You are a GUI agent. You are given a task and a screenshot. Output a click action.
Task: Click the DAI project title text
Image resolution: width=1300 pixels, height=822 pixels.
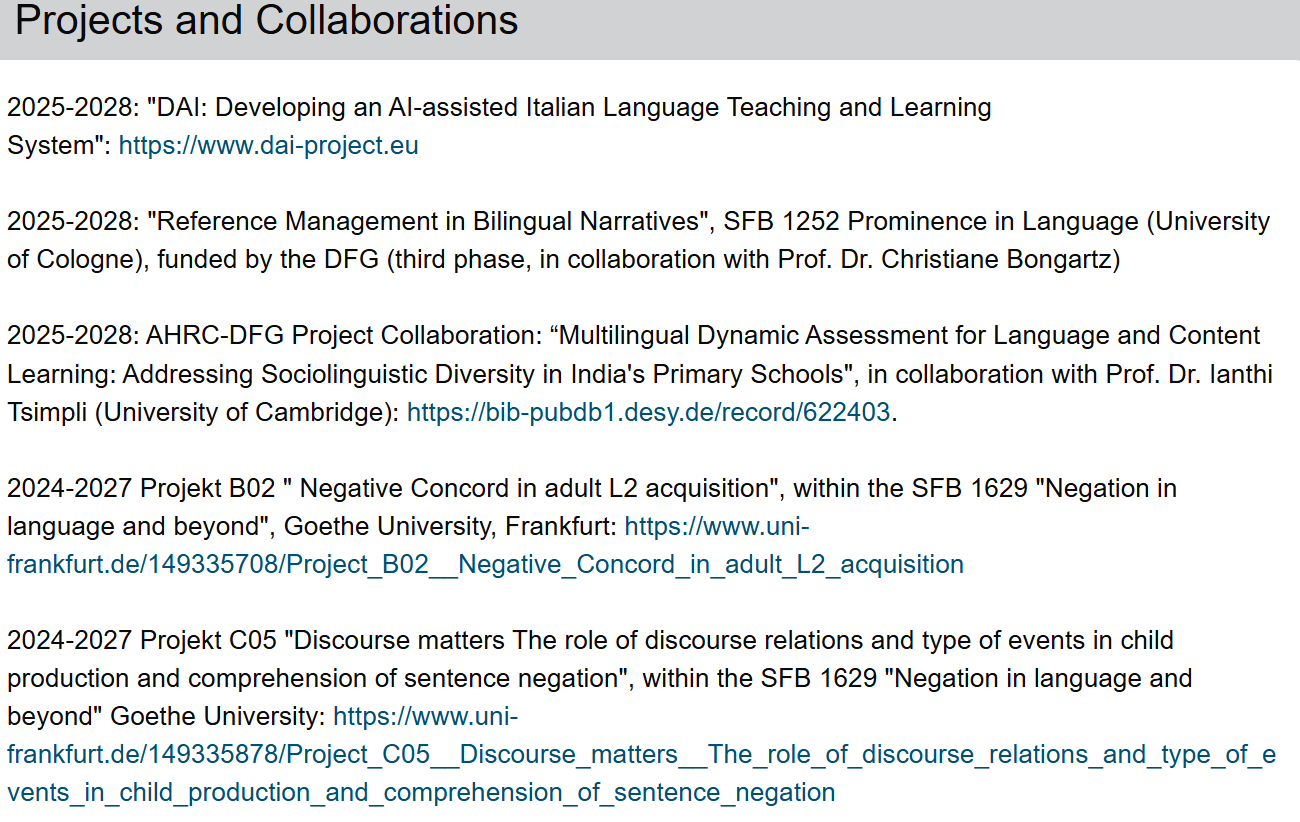coord(570,108)
